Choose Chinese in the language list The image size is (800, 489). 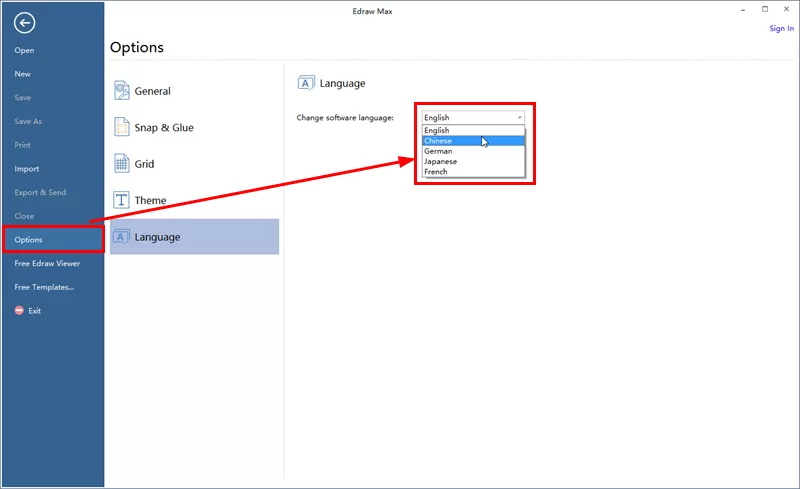click(x=473, y=141)
